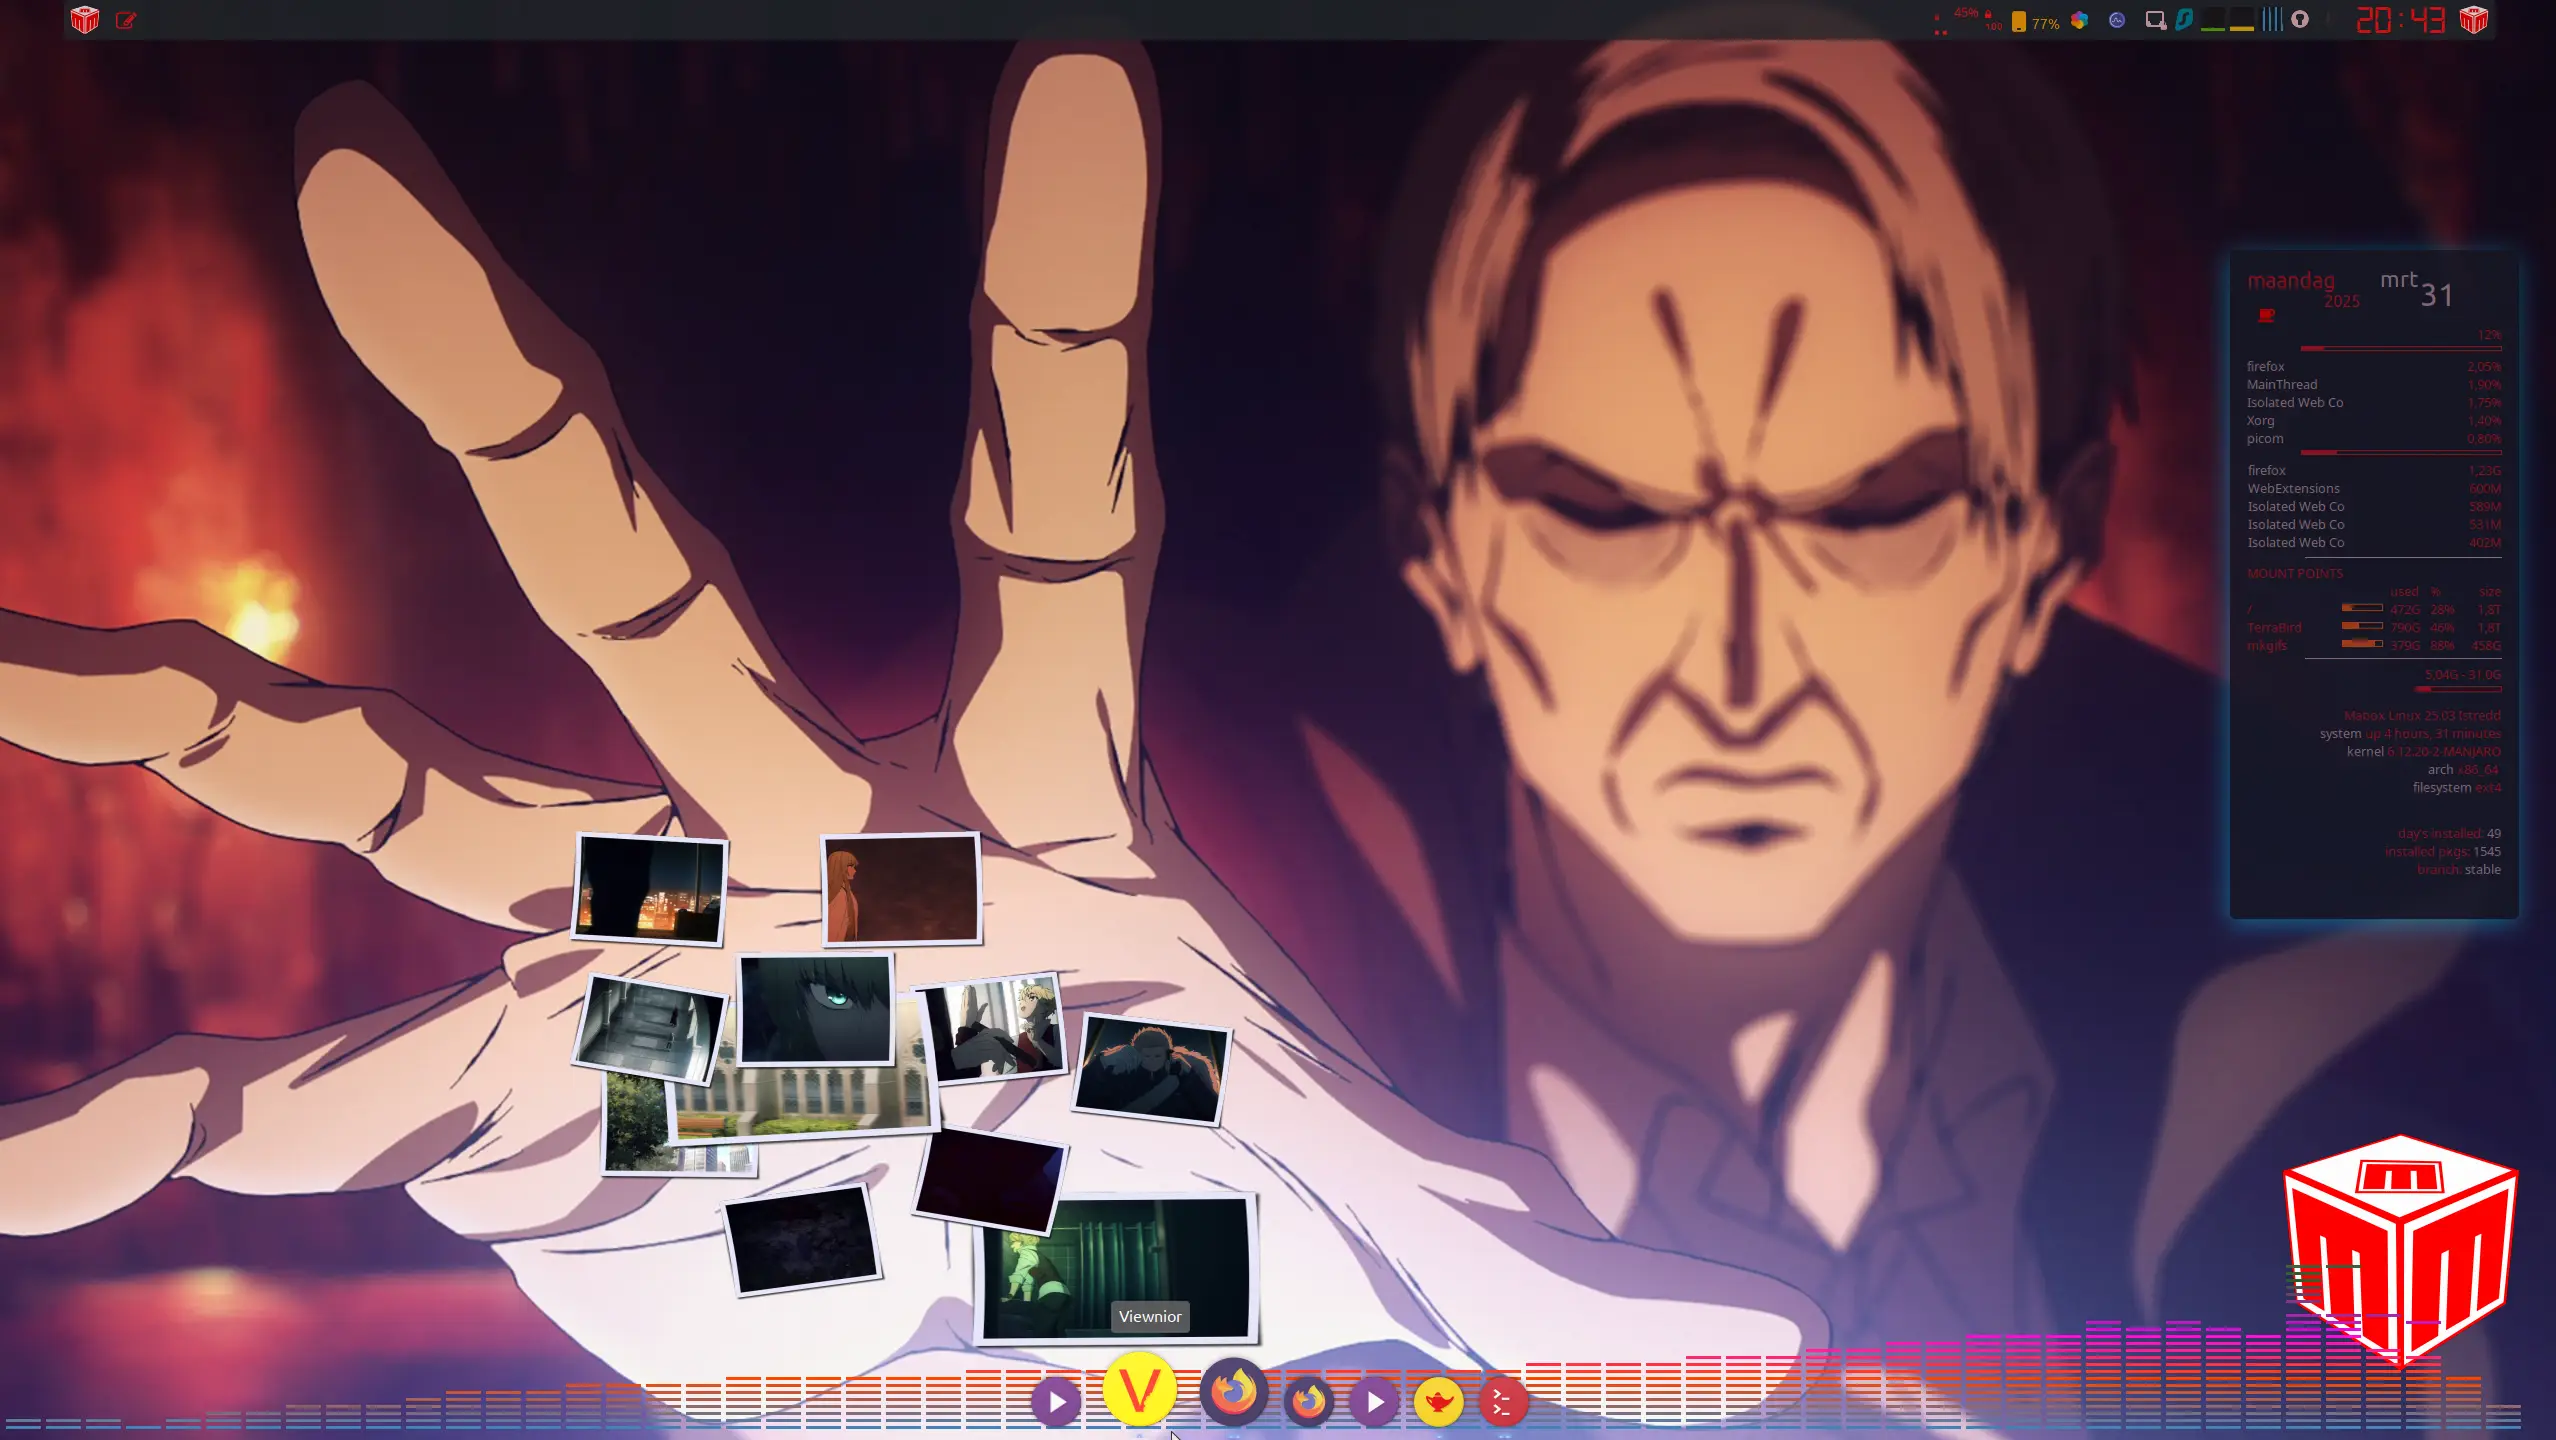The height and width of the screenshot is (1440, 2556).
Task: Open the red terminal icon in dock
Action: pyautogui.click(x=1502, y=1402)
